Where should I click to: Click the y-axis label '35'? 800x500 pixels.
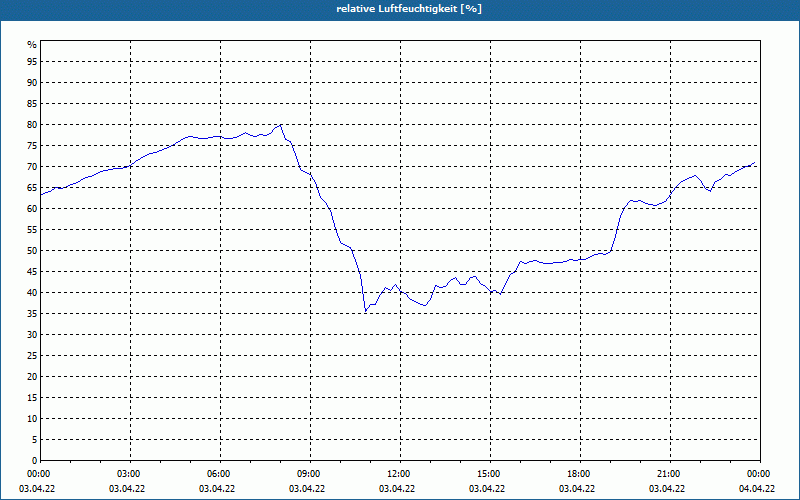click(x=32, y=313)
